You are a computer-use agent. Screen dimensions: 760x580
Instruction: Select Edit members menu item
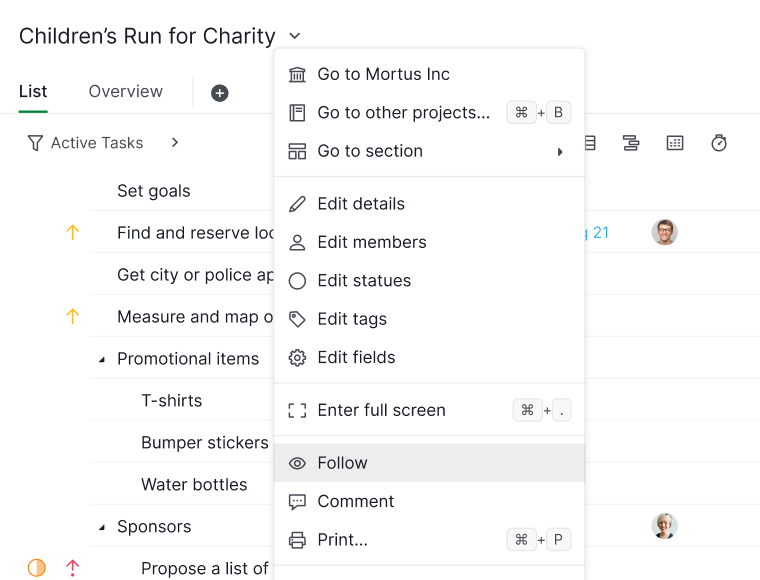click(429, 242)
